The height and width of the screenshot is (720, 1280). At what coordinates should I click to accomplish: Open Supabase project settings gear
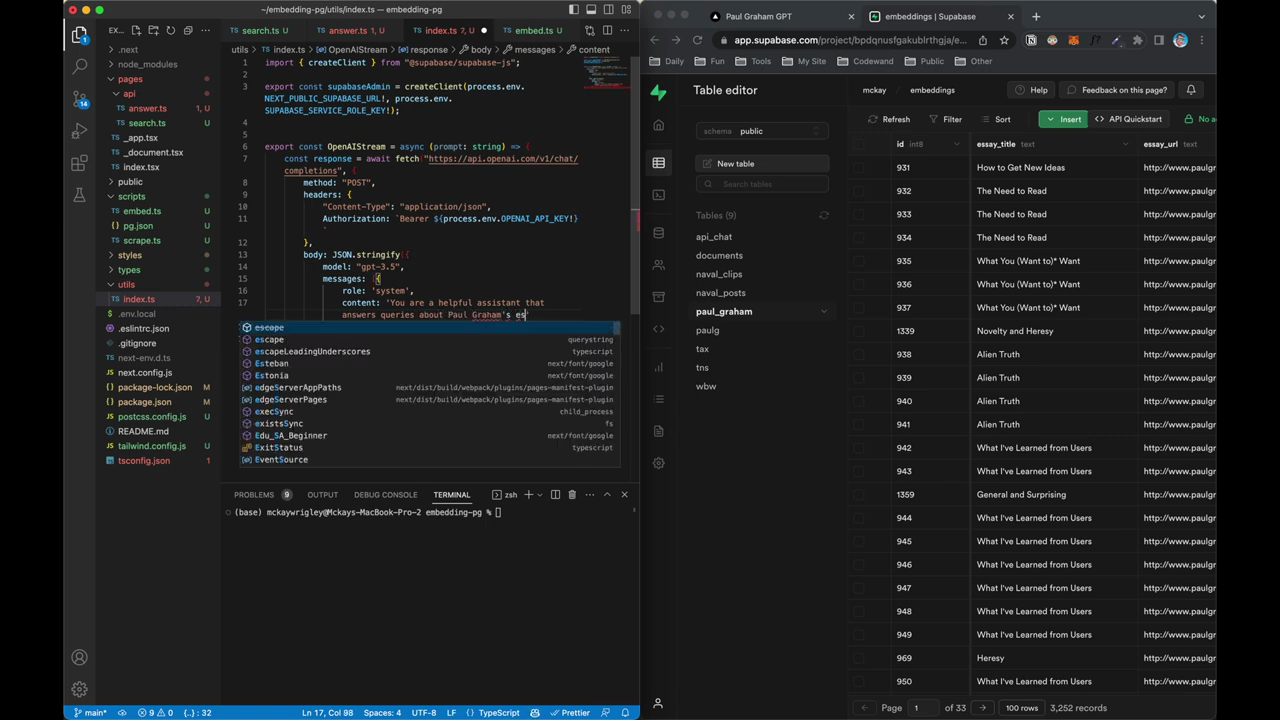pos(658,463)
